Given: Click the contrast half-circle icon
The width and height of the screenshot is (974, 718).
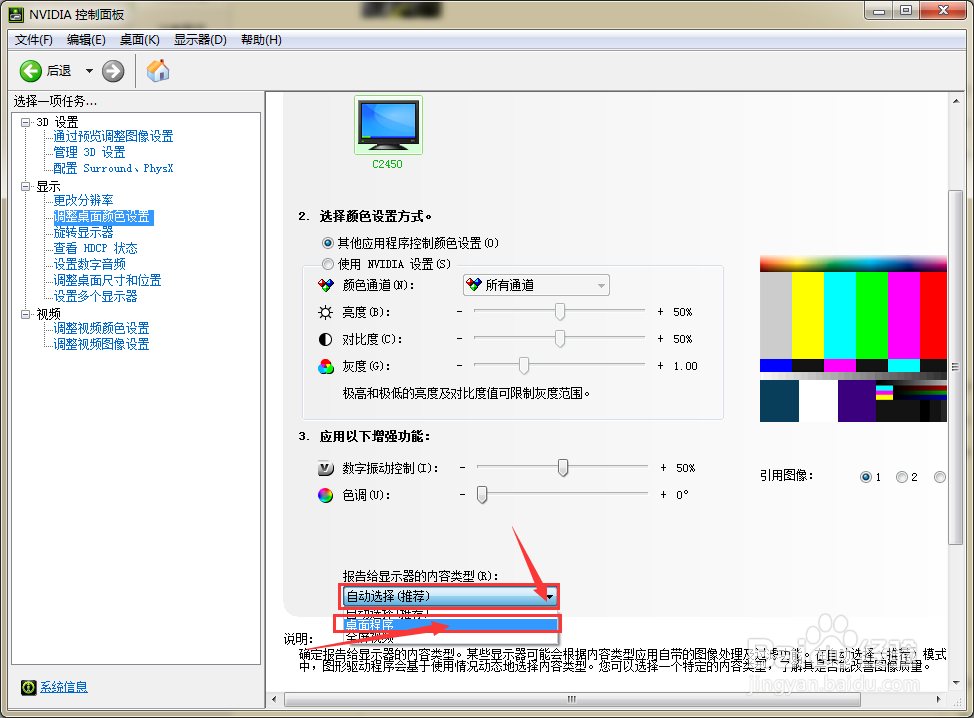Looking at the screenshot, I should (x=325, y=340).
